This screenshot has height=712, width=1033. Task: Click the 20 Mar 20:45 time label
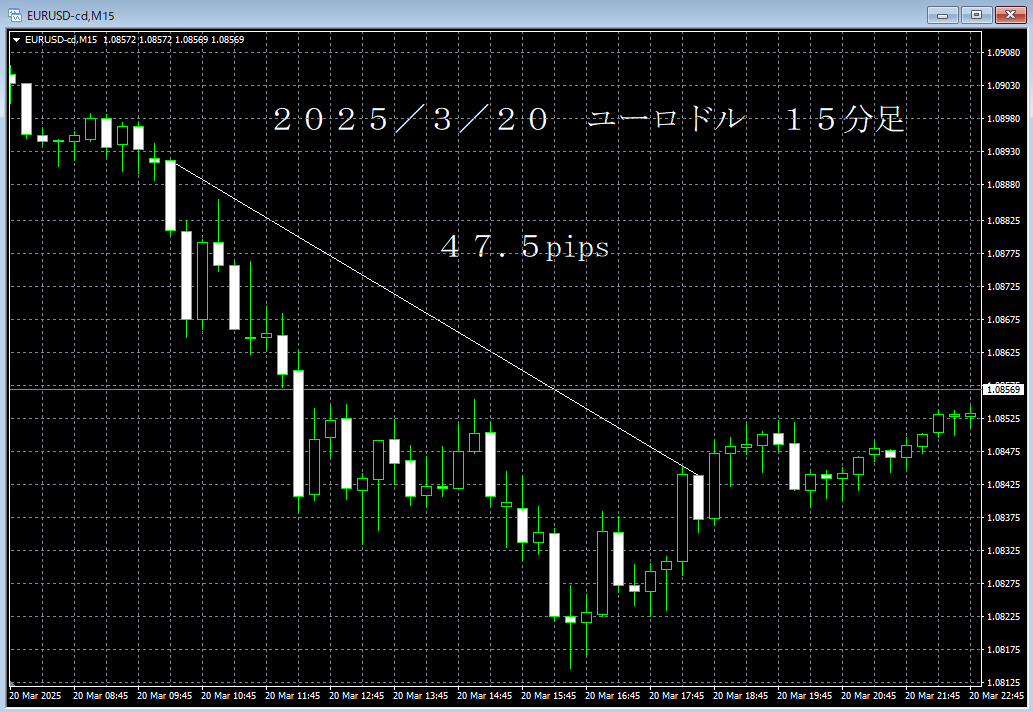pos(868,696)
